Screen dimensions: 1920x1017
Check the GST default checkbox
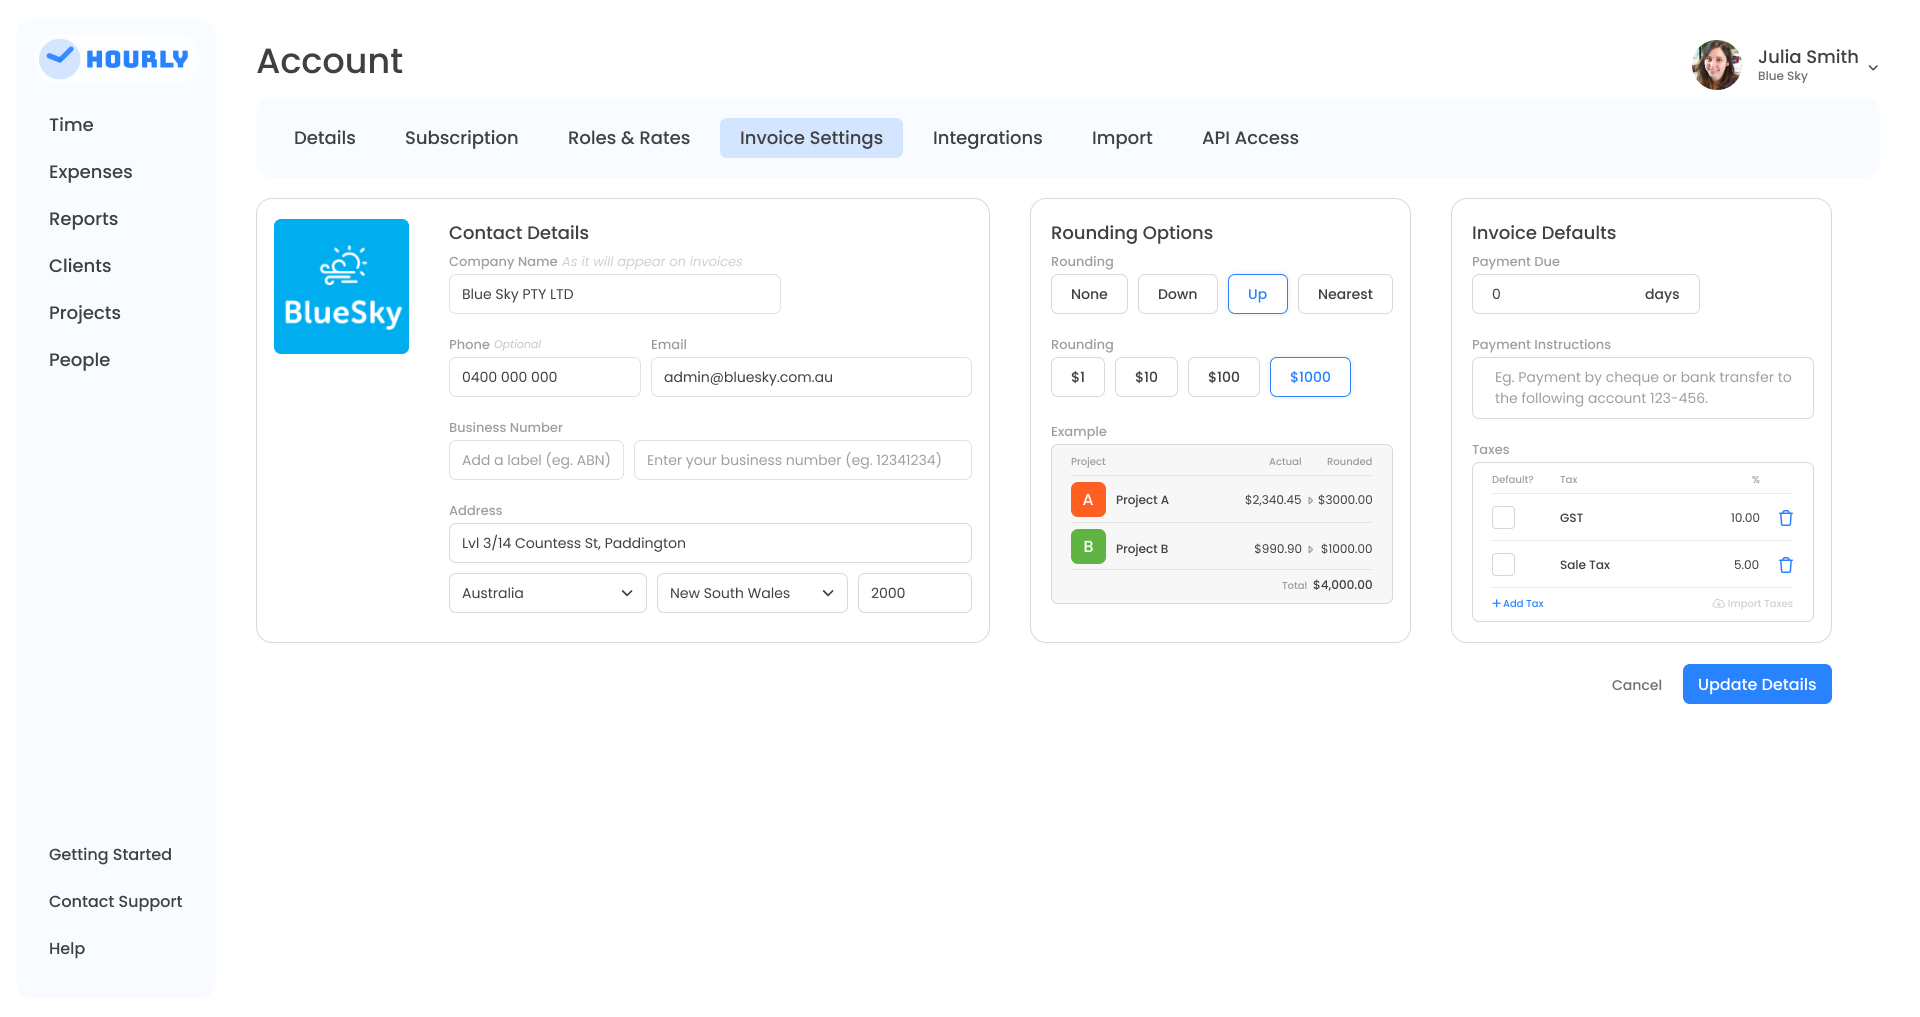(1503, 518)
